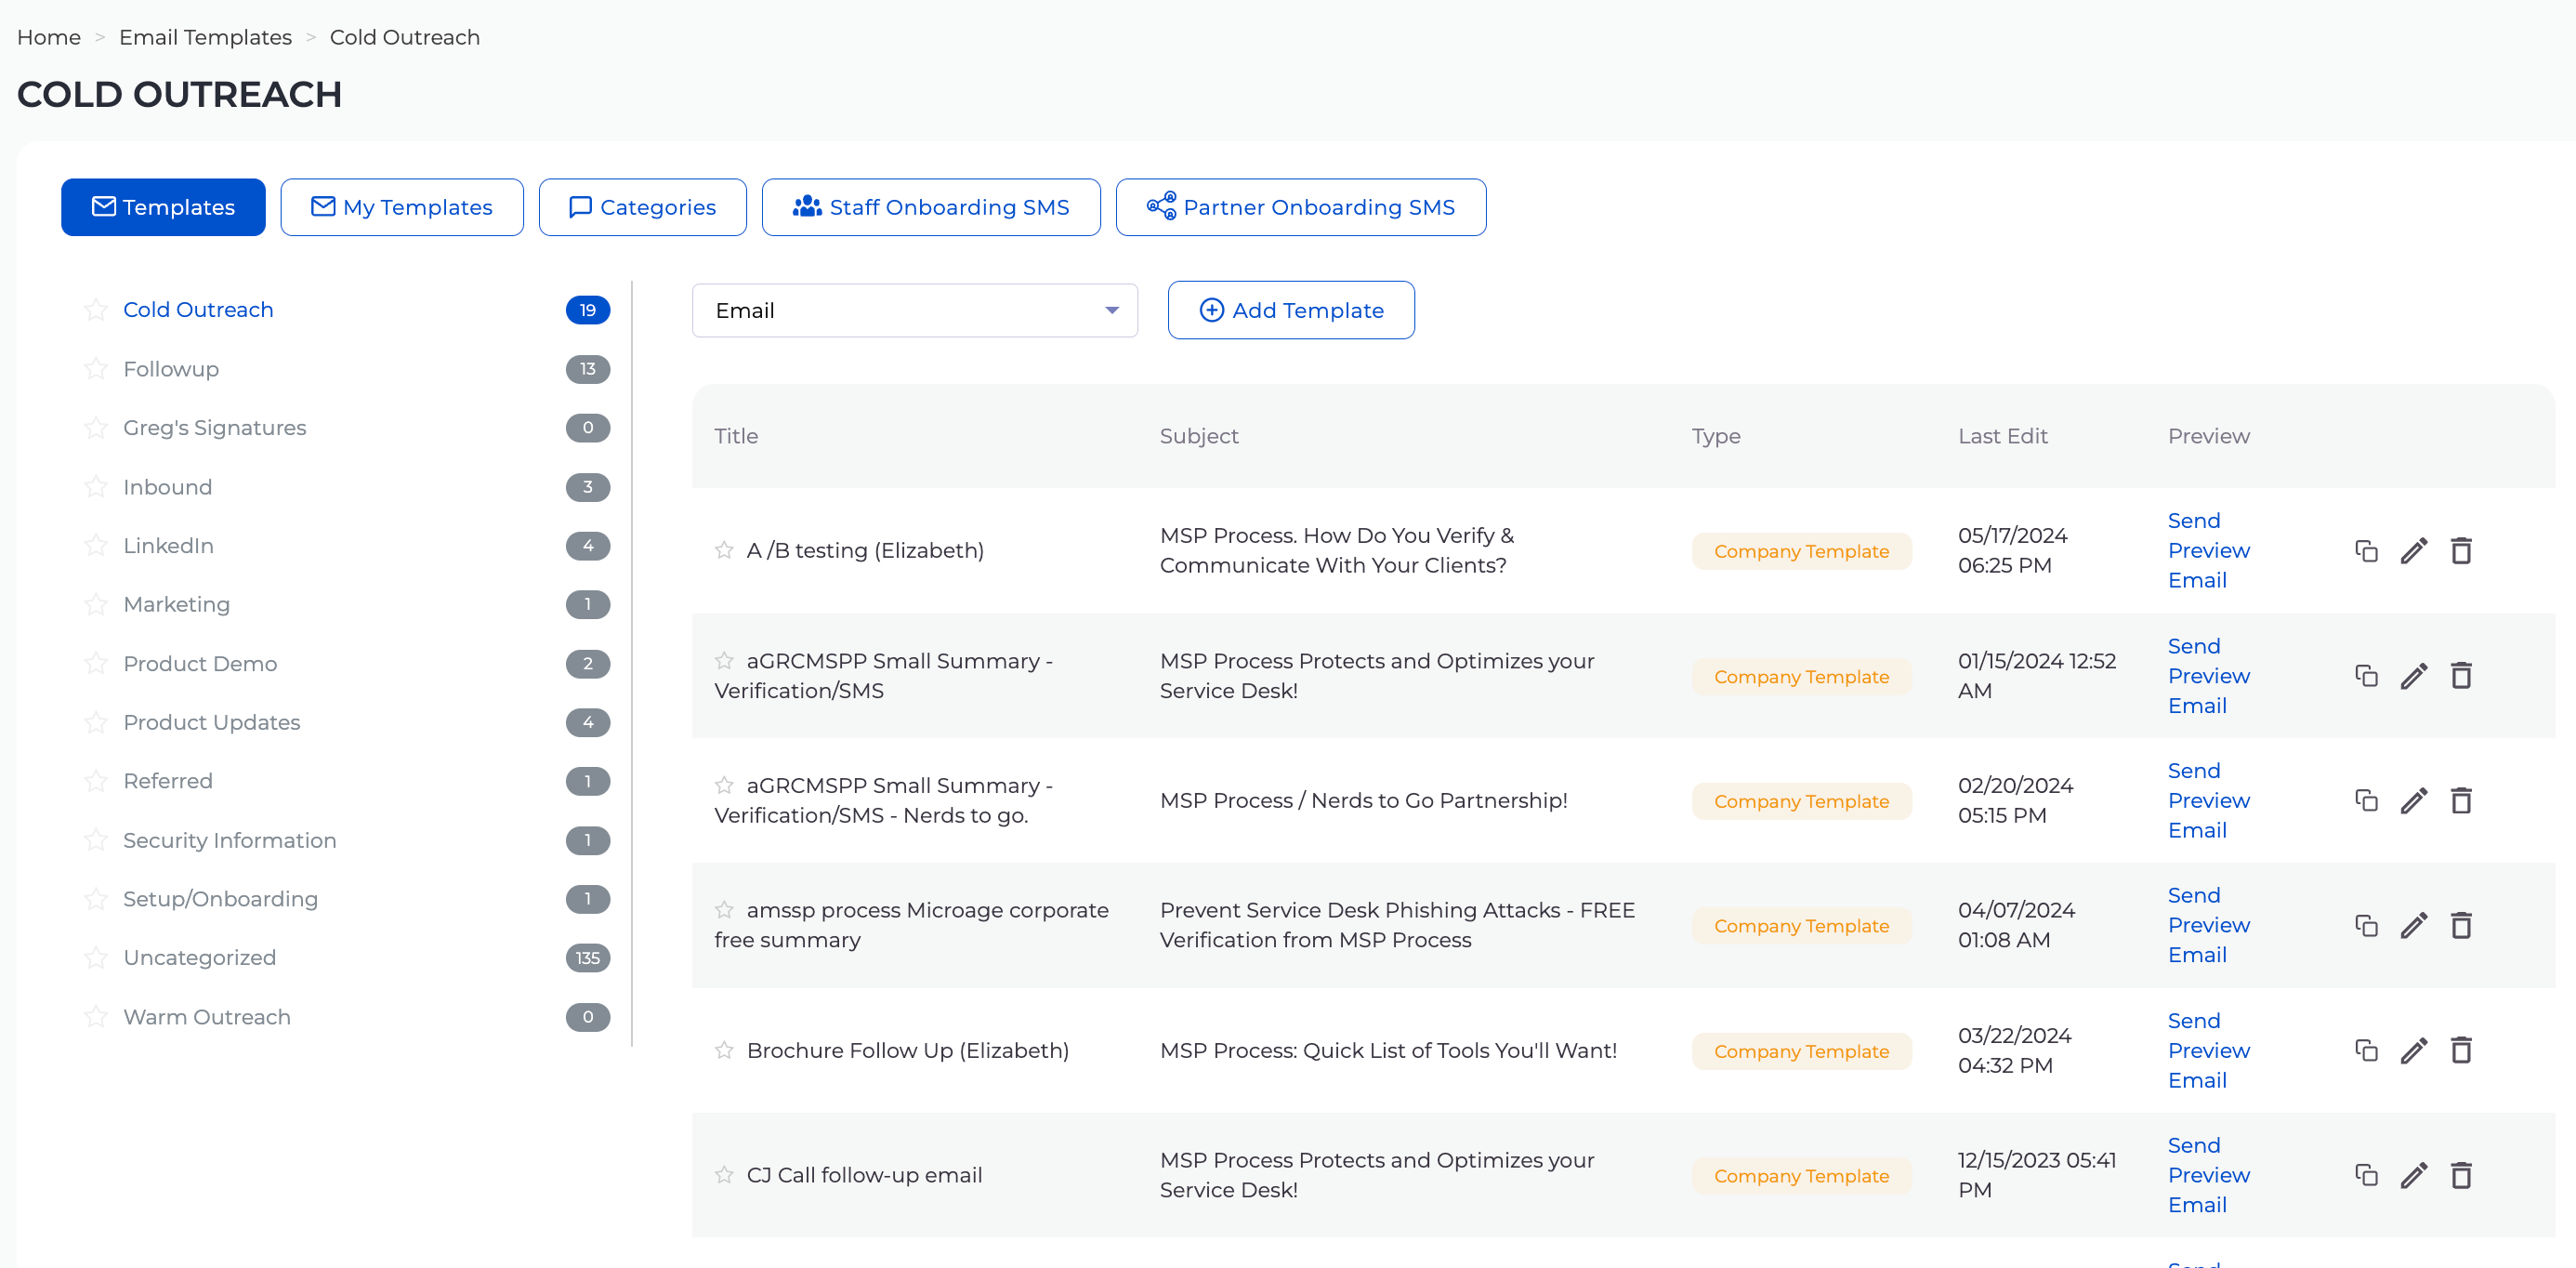Open the Staff Onboarding SMS tab
The image size is (2576, 1268).
coord(931,207)
